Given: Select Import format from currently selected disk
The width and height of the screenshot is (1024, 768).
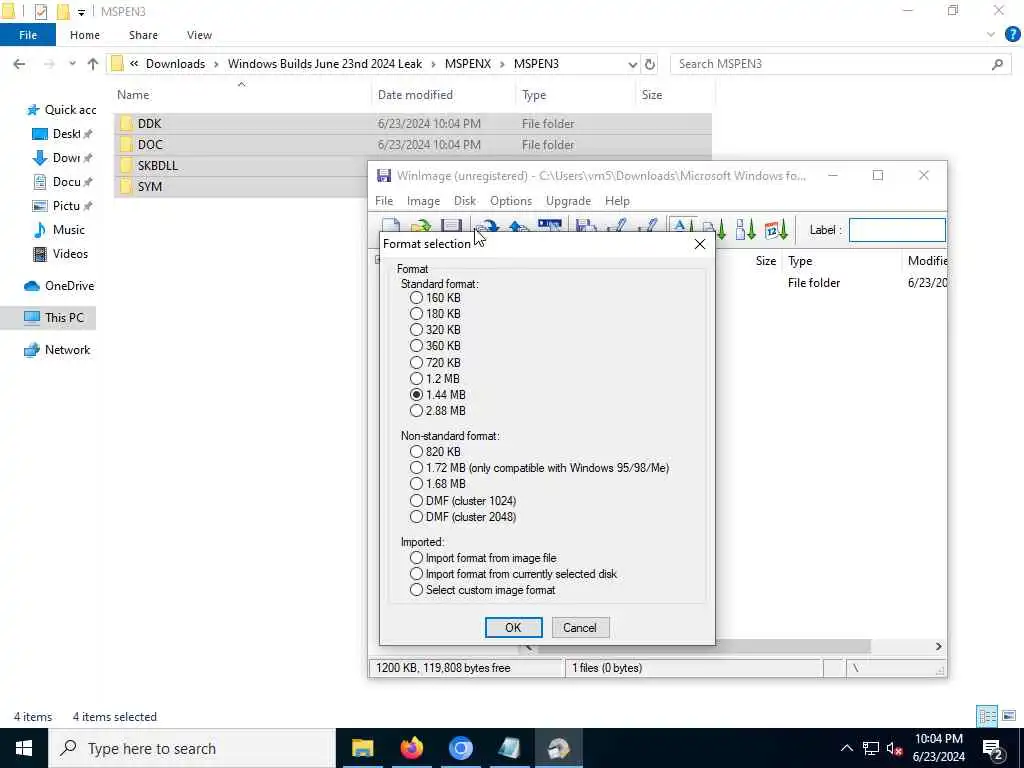Looking at the screenshot, I should click(513, 574).
